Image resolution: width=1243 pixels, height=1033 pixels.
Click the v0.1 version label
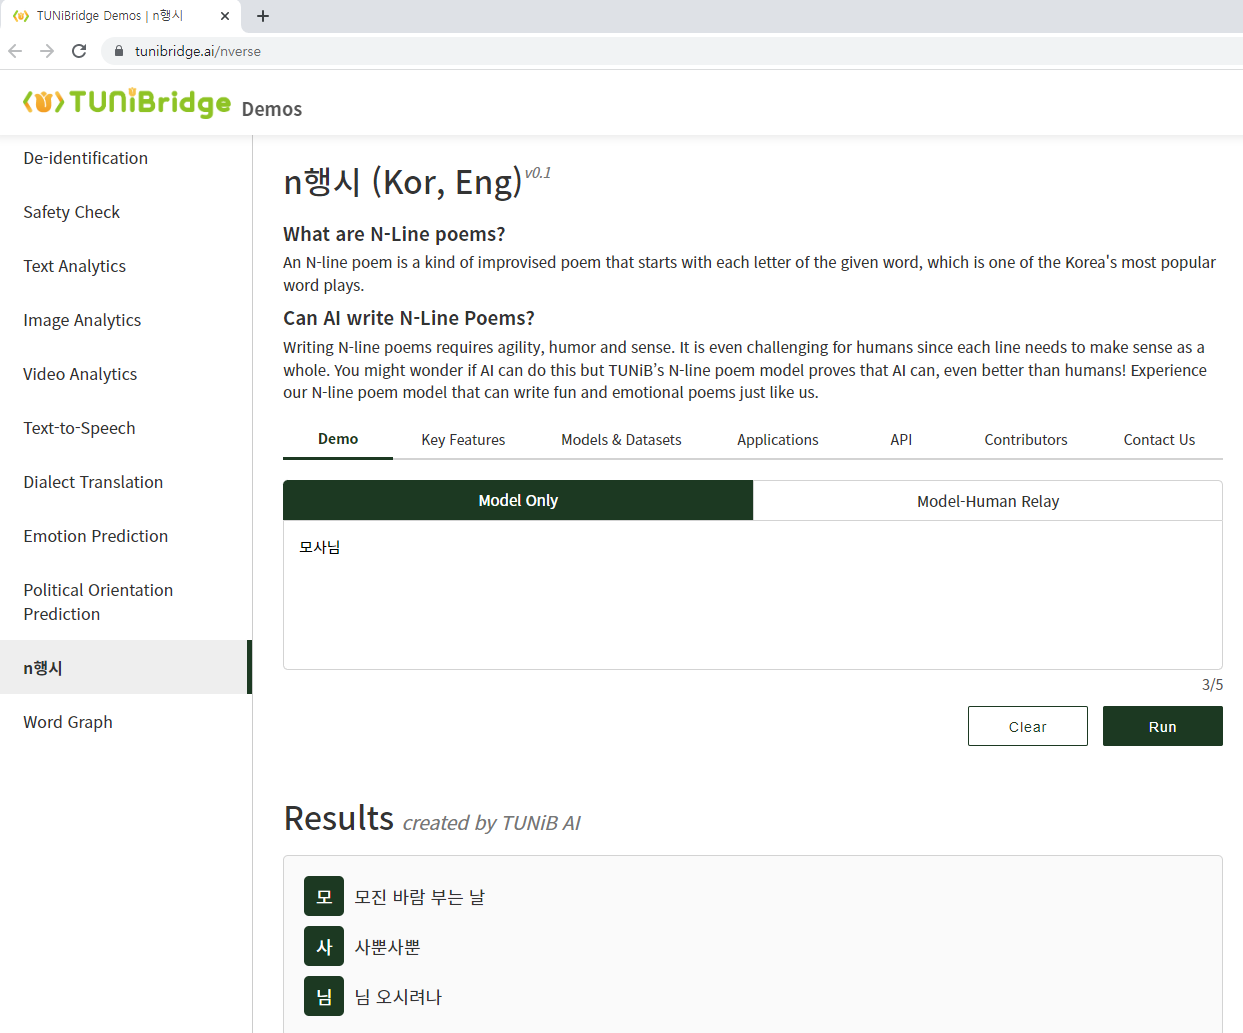point(538,173)
